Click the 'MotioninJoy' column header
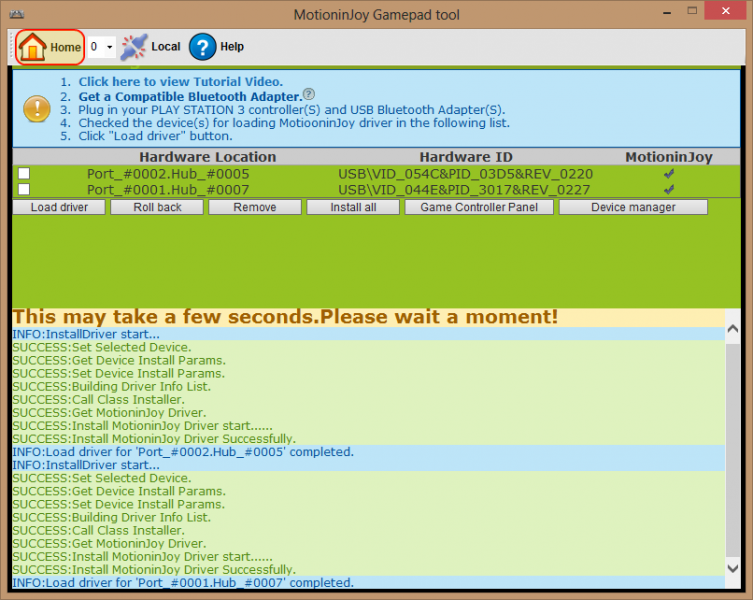This screenshot has width=753, height=600. coord(668,157)
